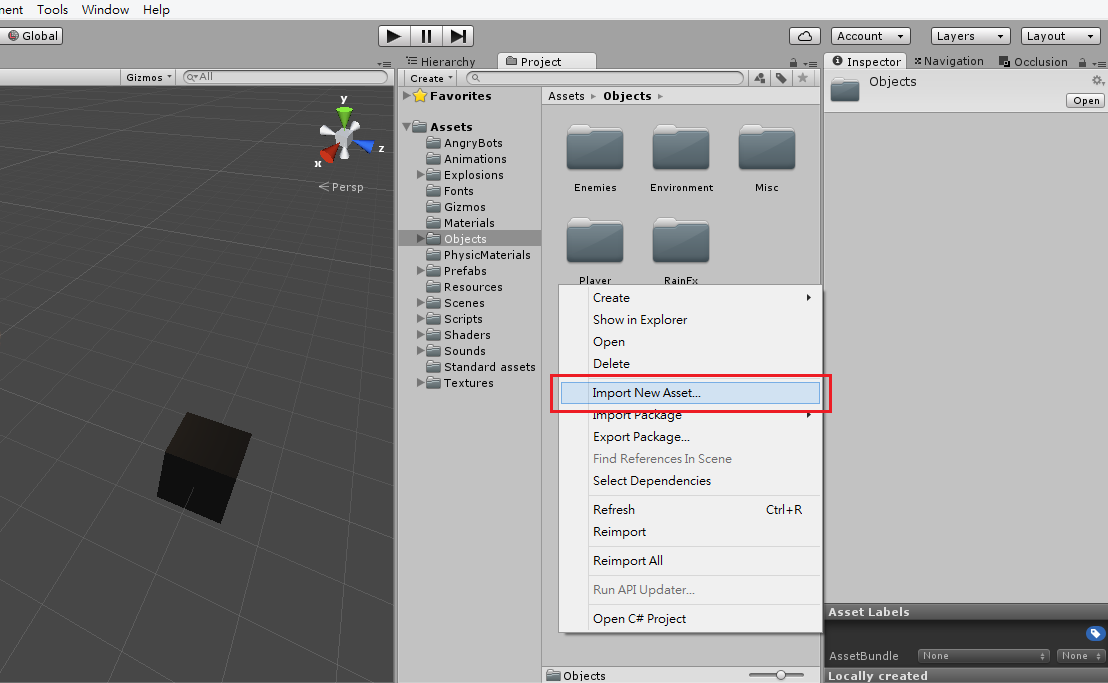Open the Create dropdown in Project panel
1108x683 pixels.
pos(428,77)
